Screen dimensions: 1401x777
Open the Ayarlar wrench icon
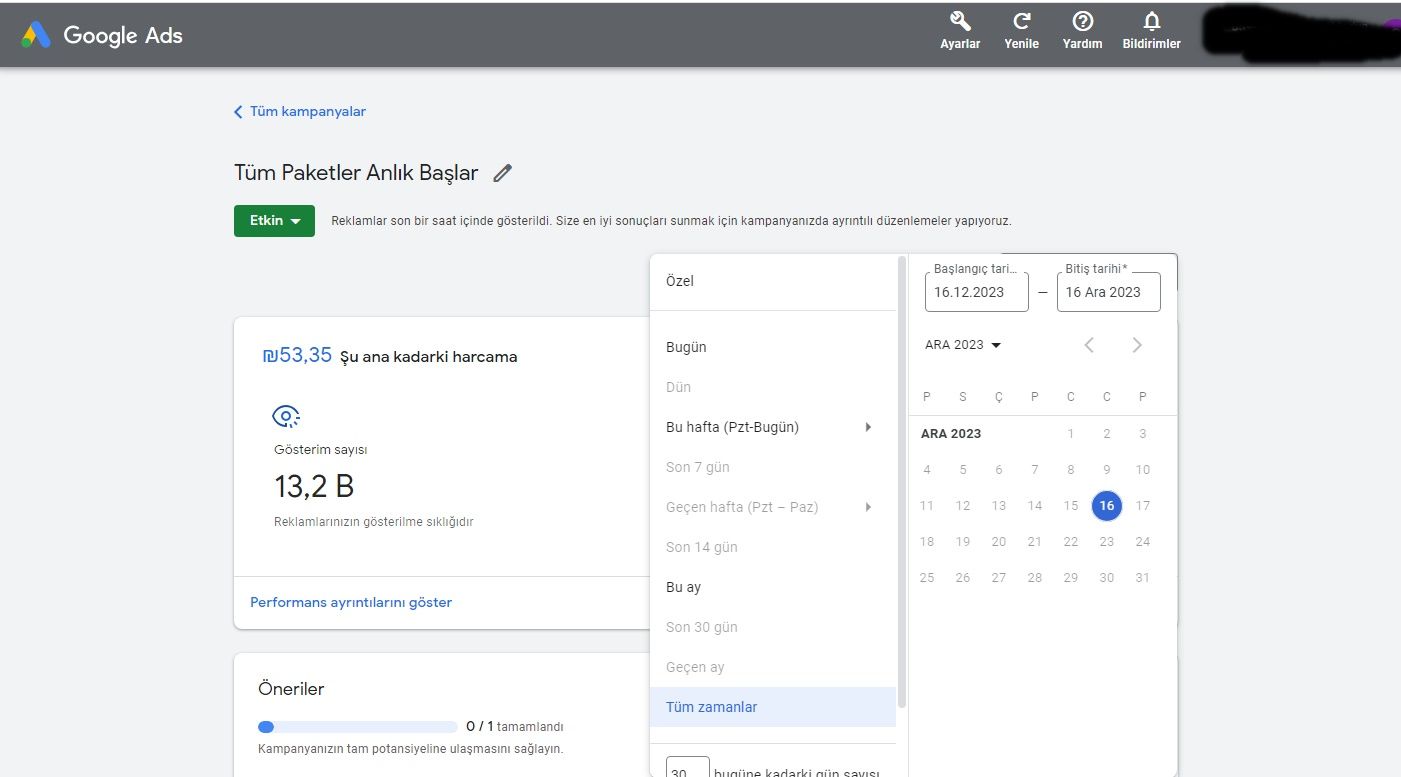click(960, 22)
